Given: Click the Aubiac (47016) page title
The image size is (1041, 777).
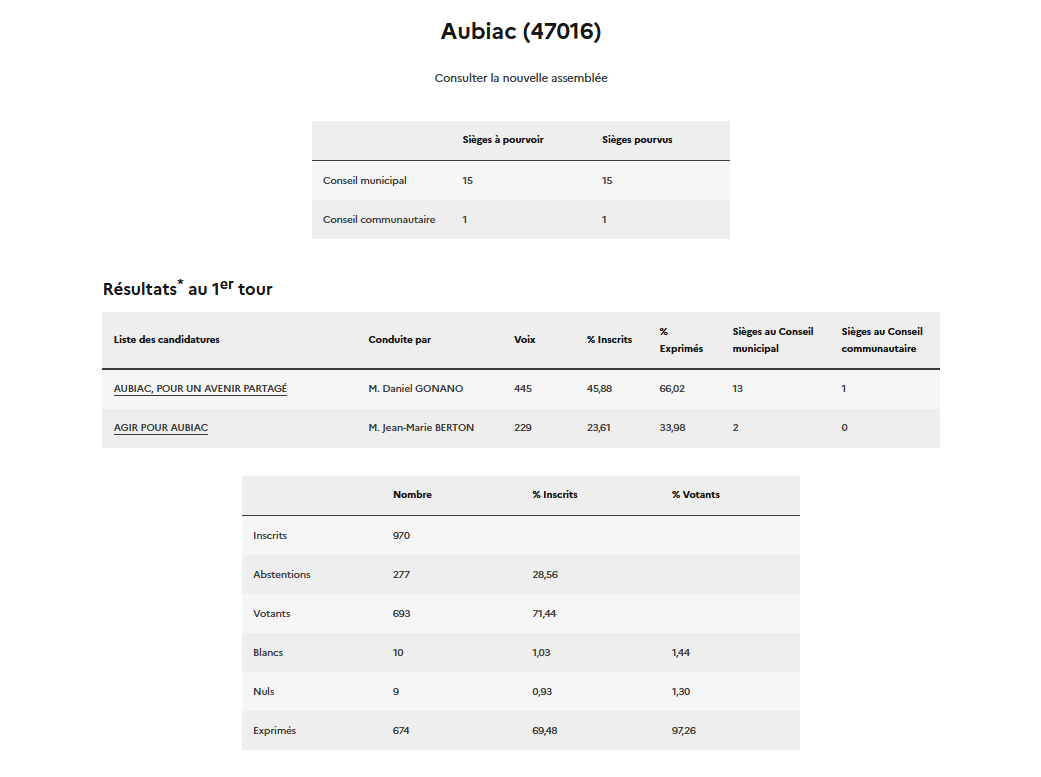Looking at the screenshot, I should tap(520, 32).
